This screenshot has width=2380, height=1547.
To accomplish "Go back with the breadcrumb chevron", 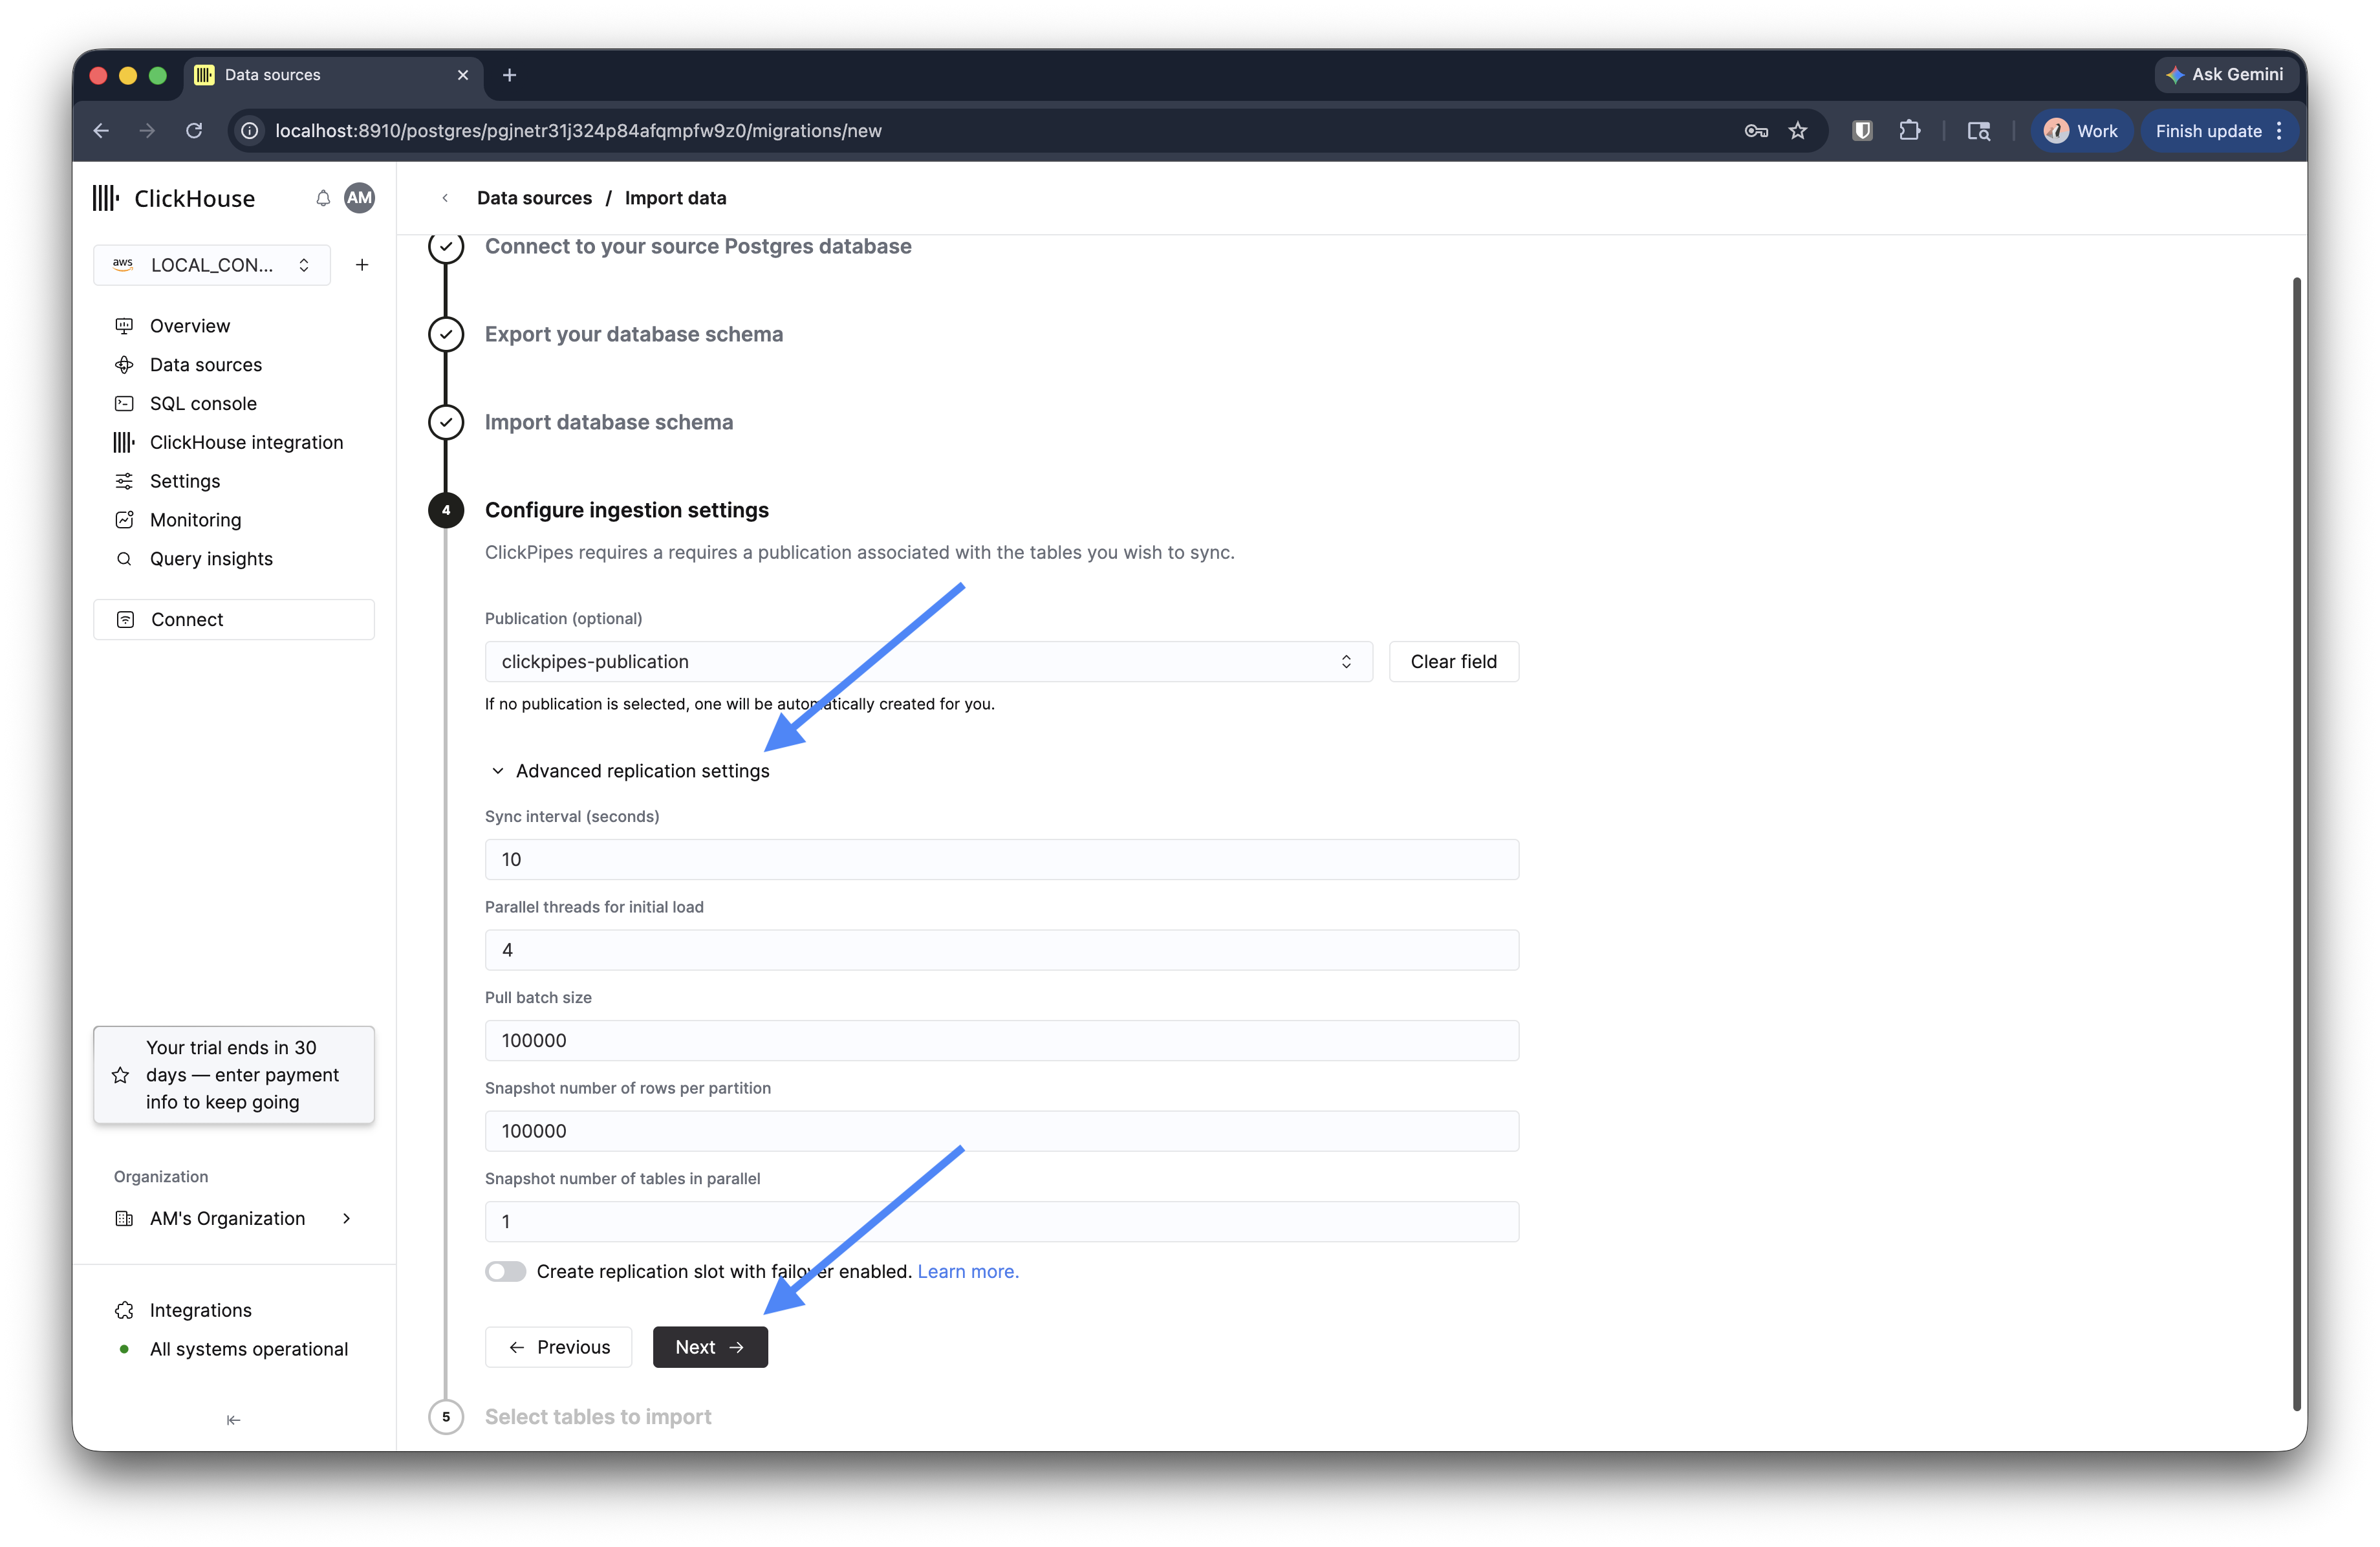I will point(445,198).
